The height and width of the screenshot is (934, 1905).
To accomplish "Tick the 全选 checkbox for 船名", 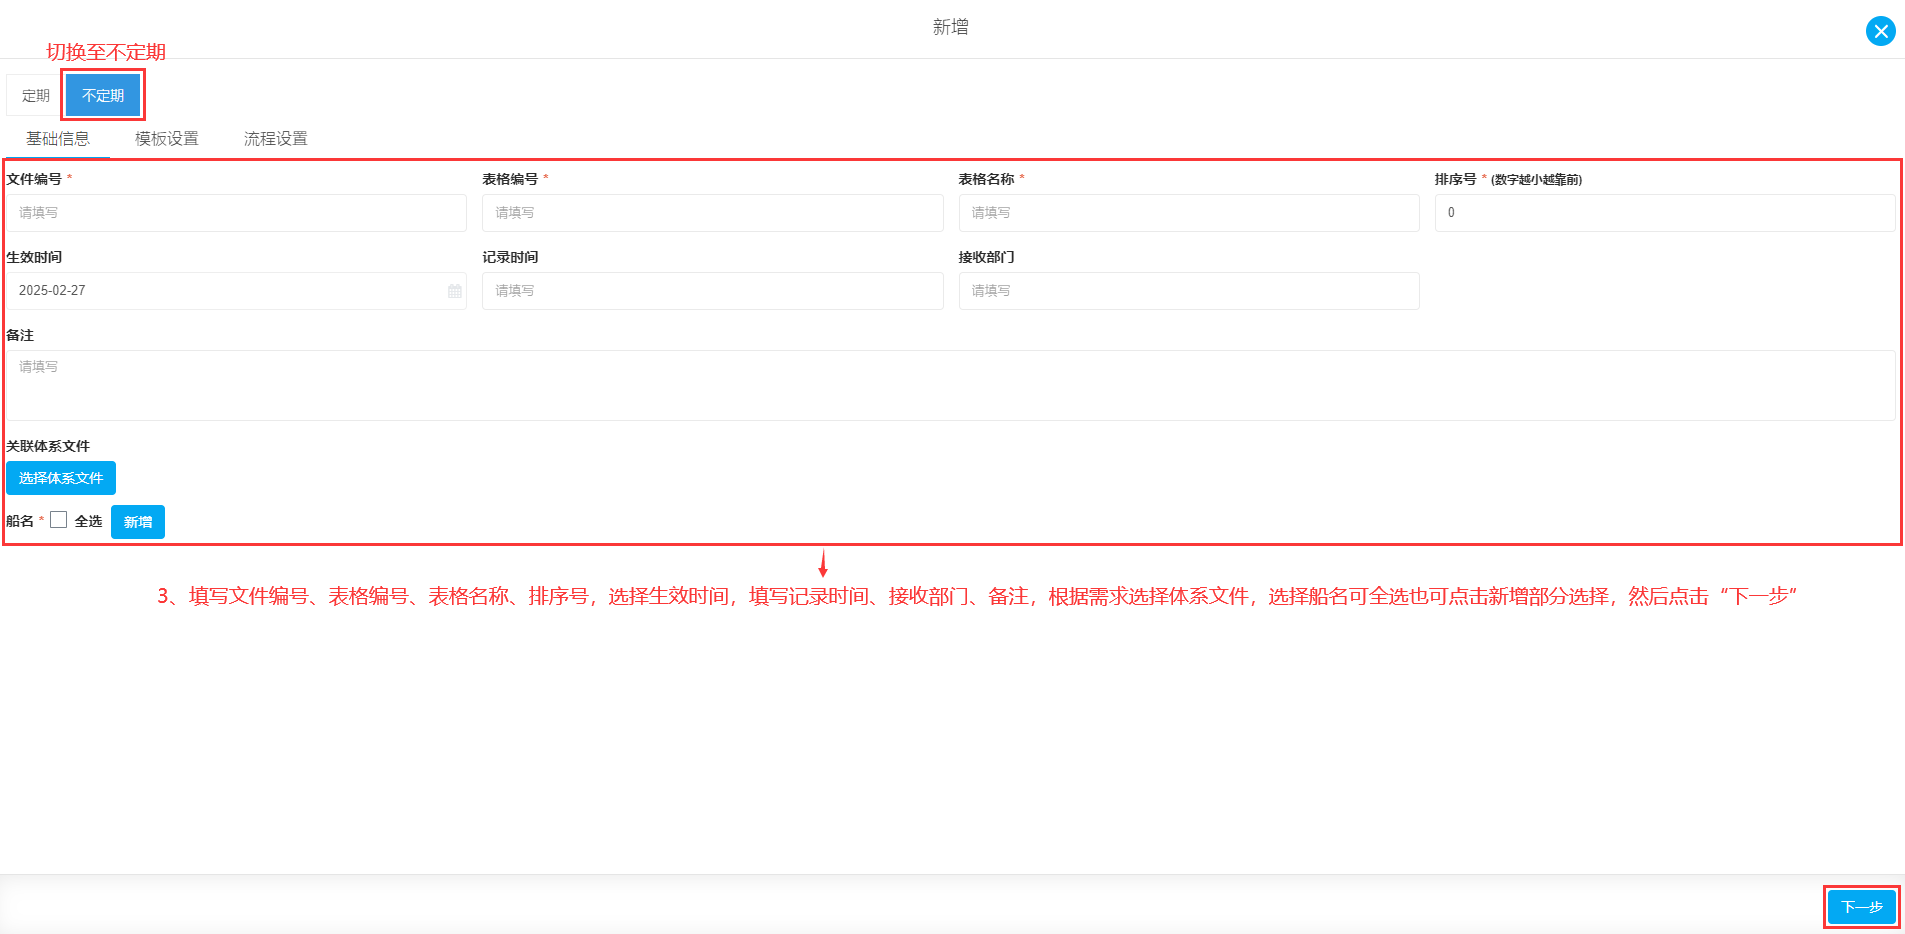I will (x=59, y=520).
